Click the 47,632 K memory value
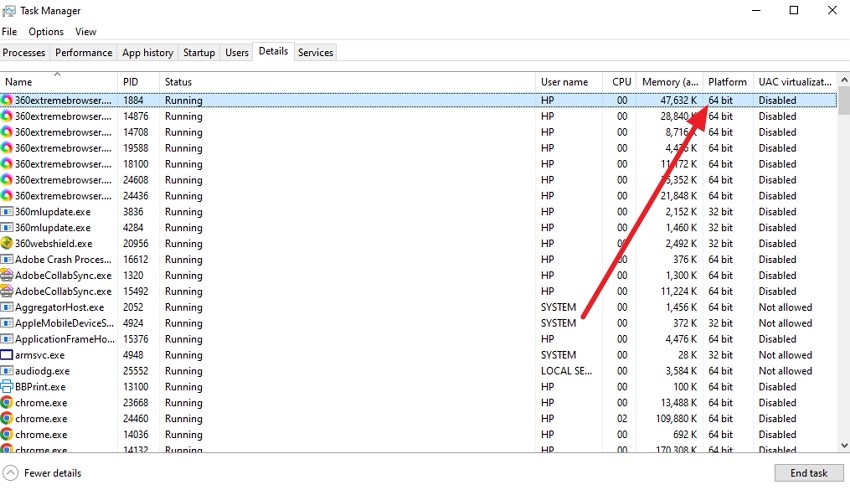The height and width of the screenshot is (490, 850). (679, 100)
